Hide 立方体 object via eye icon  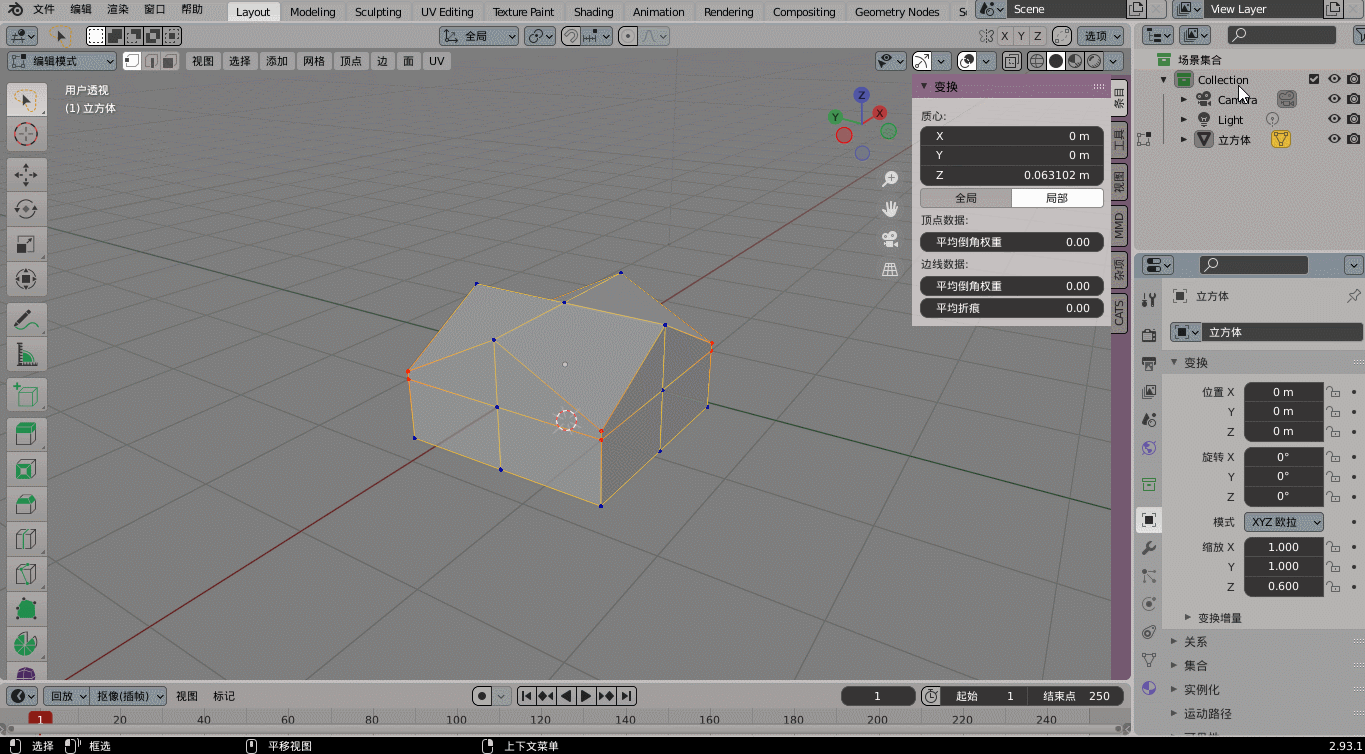coord(1334,139)
